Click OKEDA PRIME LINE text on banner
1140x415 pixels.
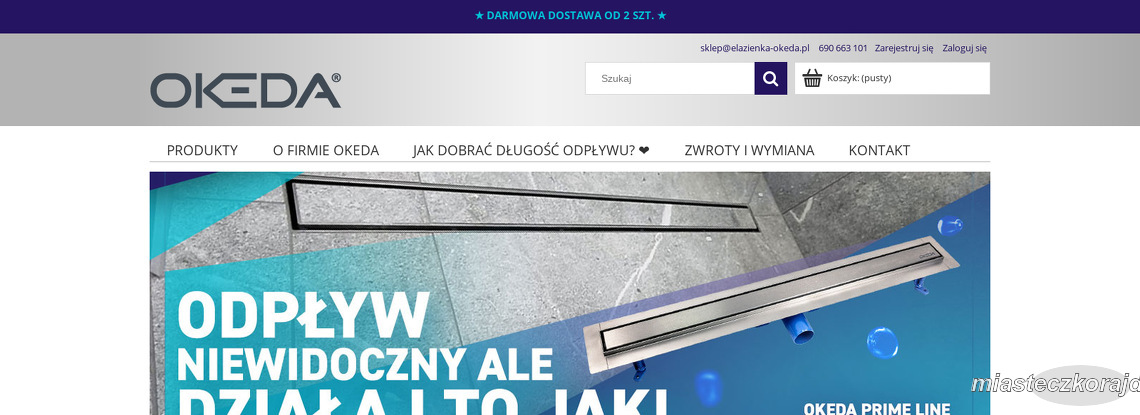pos(877,407)
